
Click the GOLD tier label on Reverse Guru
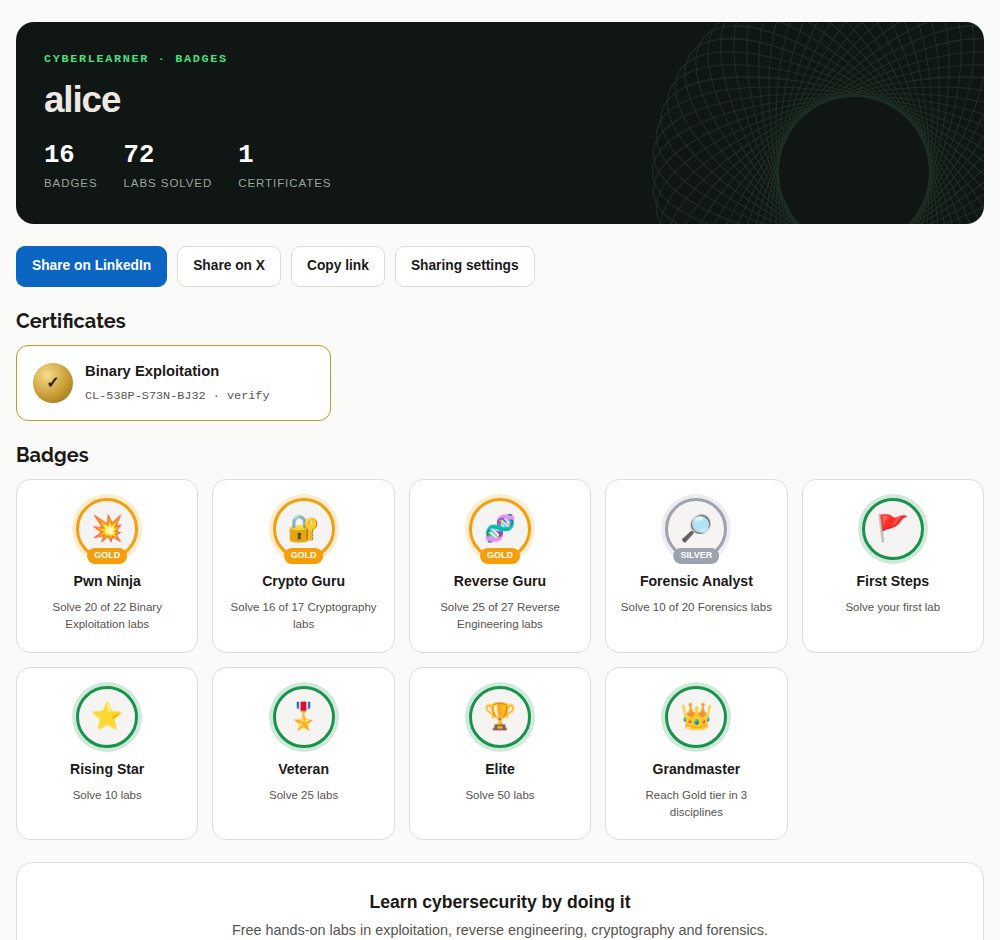[x=500, y=555]
